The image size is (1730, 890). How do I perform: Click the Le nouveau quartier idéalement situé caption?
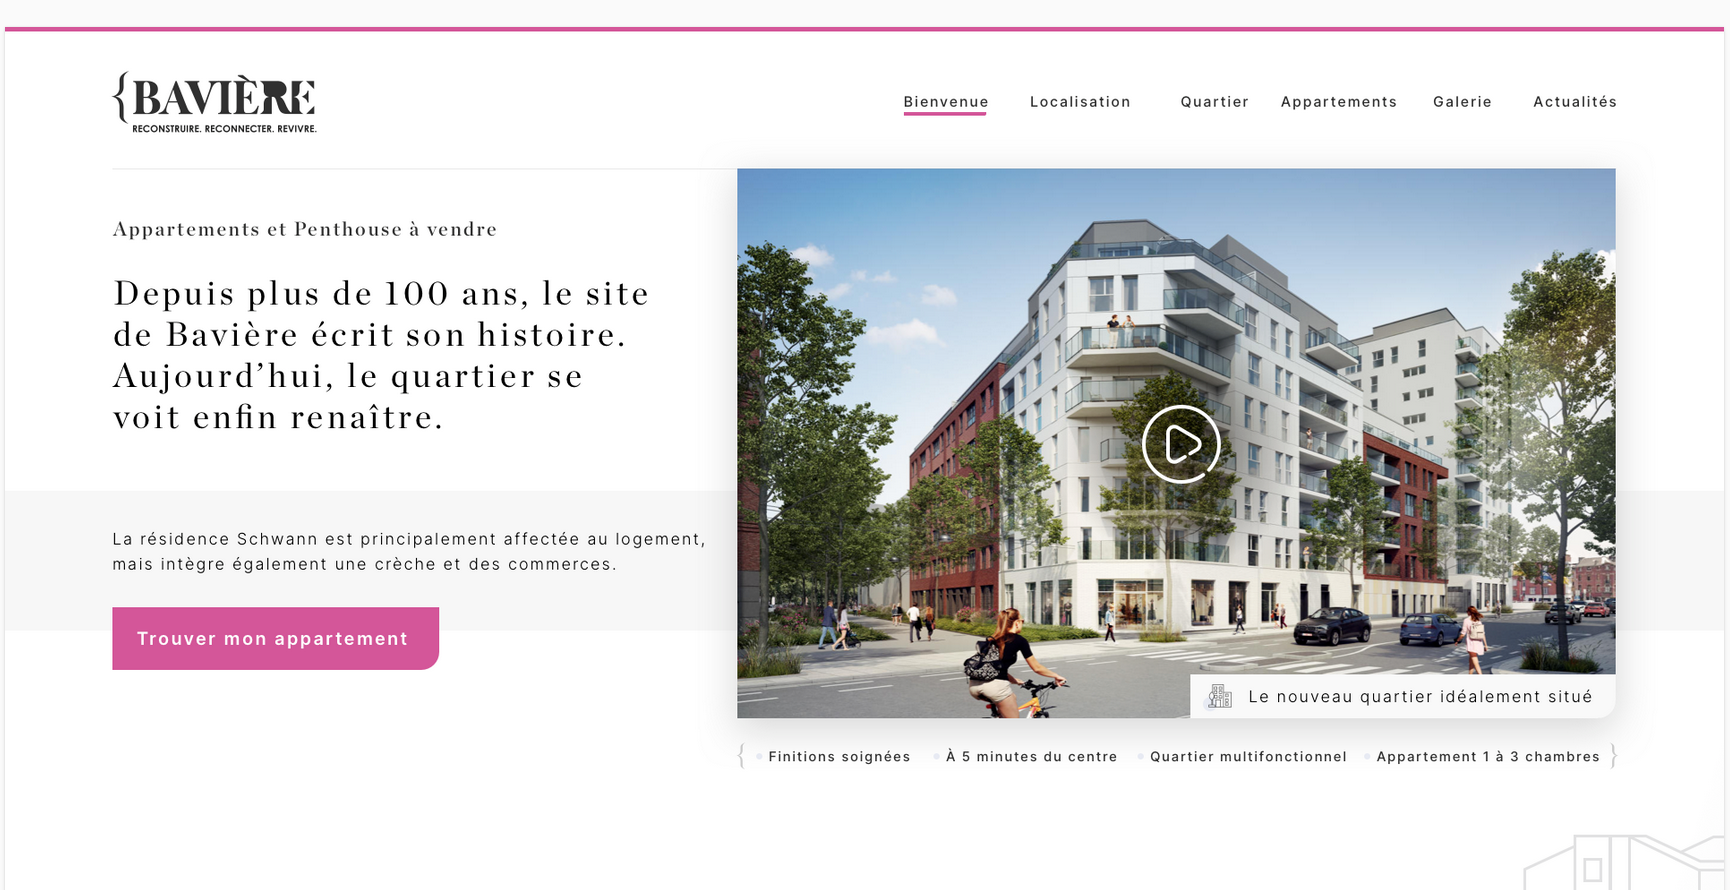pyautogui.click(x=1420, y=697)
